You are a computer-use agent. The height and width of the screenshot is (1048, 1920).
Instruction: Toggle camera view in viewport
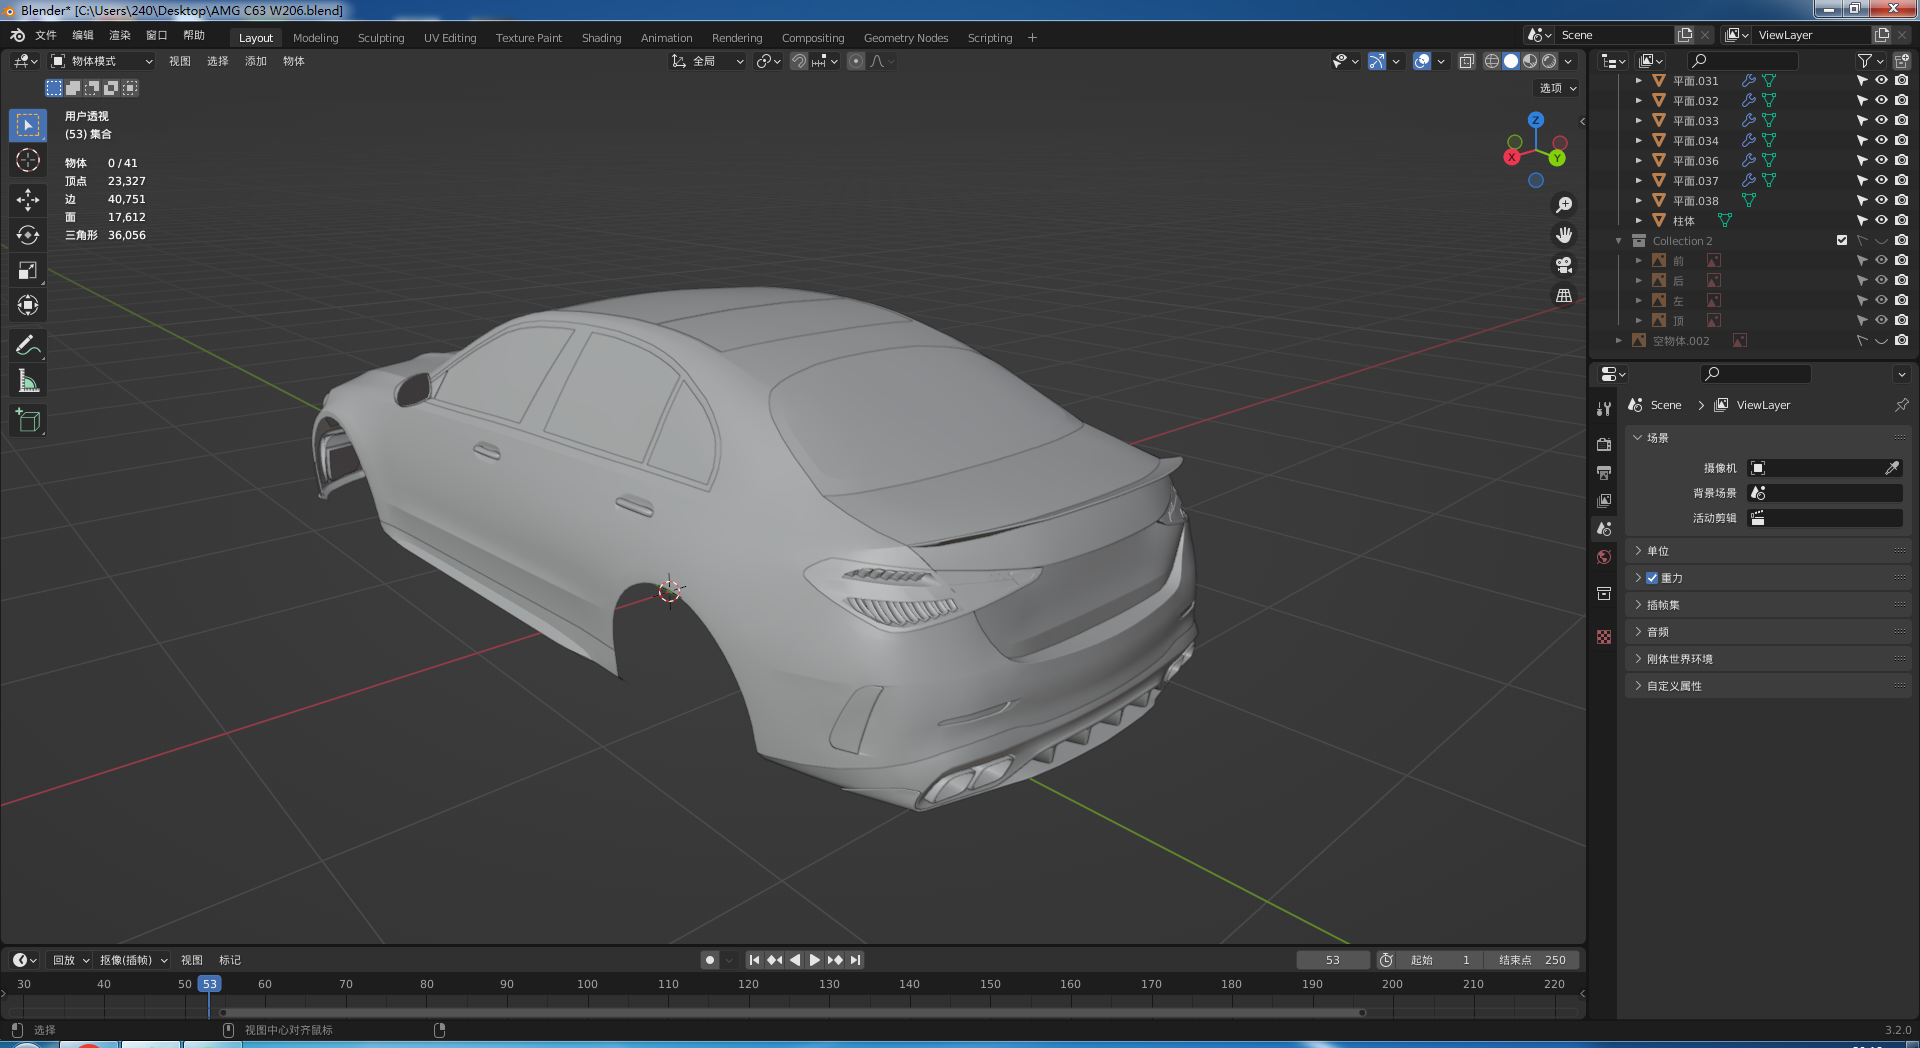click(1564, 265)
